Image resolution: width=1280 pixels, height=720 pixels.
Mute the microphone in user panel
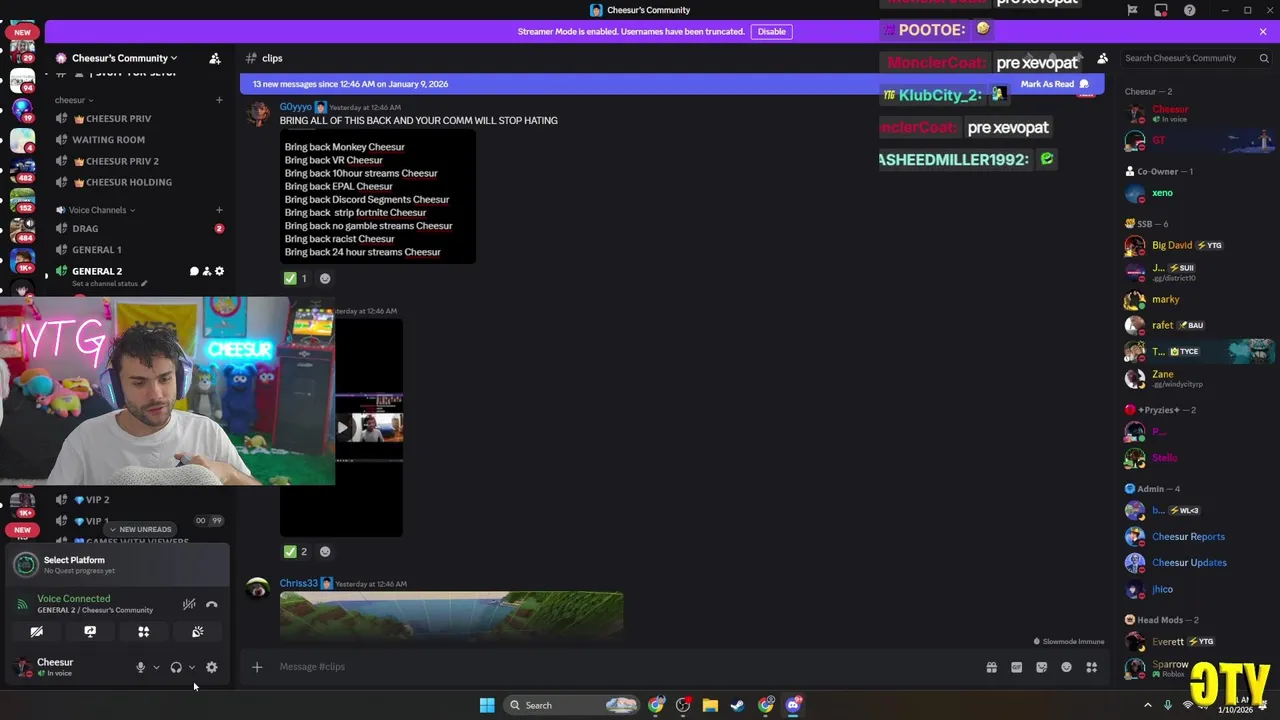140,667
